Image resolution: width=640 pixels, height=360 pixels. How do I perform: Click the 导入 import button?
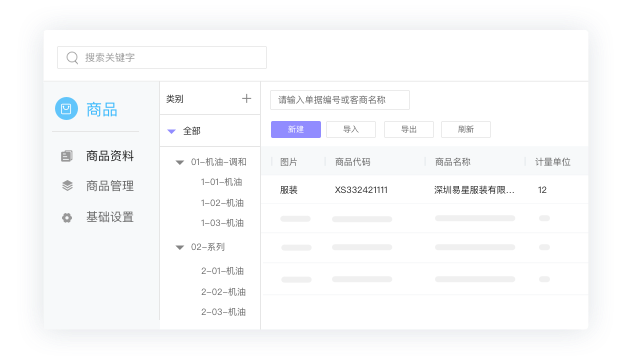click(x=351, y=129)
